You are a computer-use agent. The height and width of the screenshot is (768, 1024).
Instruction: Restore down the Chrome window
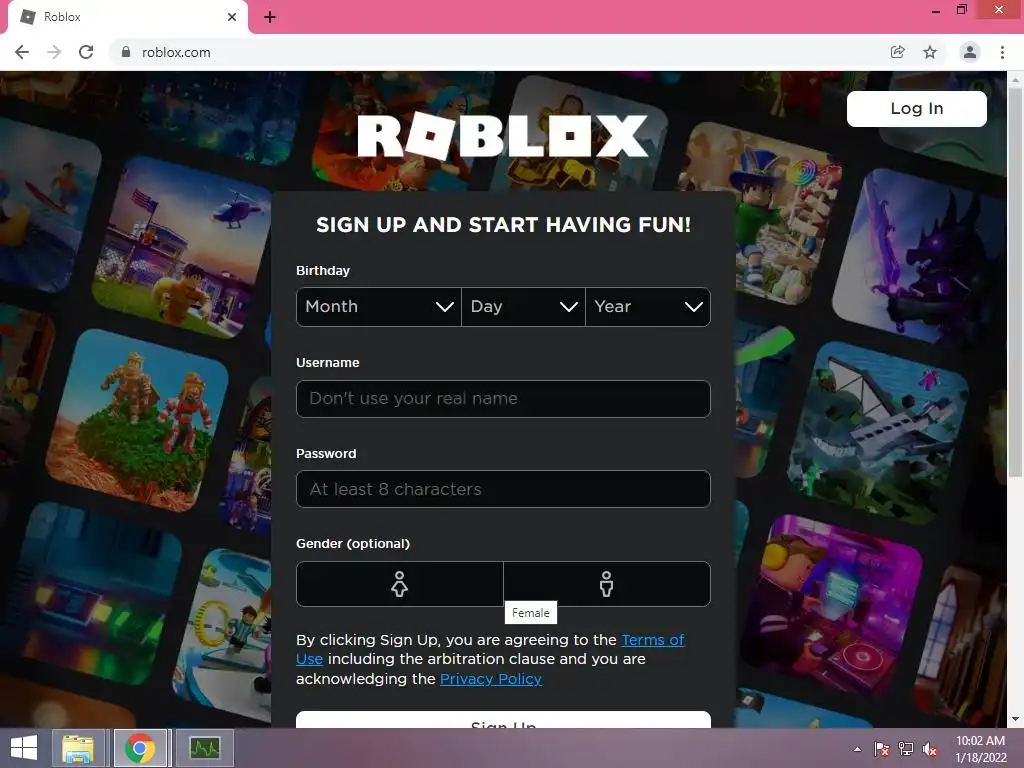pos(962,10)
